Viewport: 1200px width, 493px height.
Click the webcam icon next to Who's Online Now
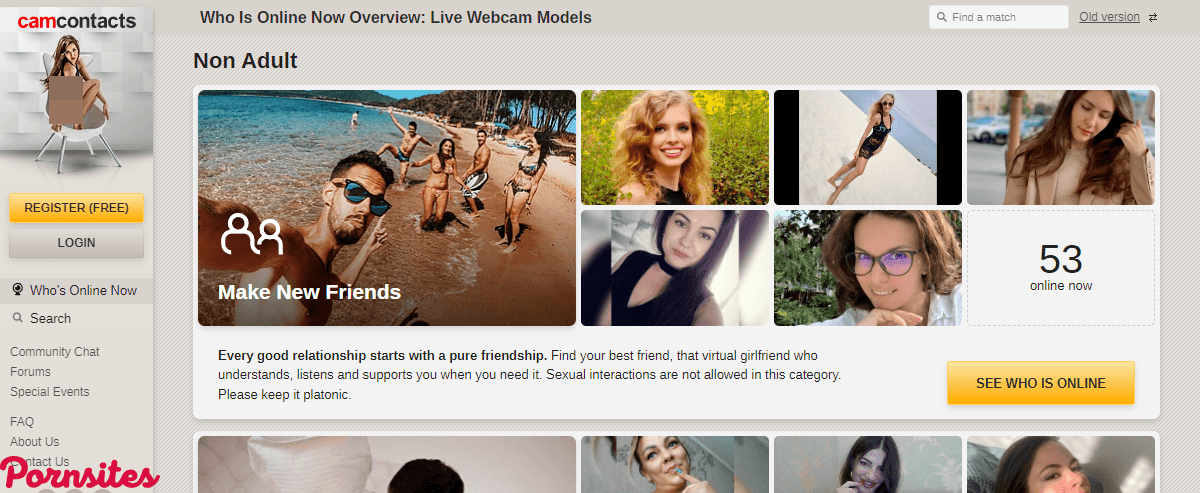pyautogui.click(x=17, y=290)
